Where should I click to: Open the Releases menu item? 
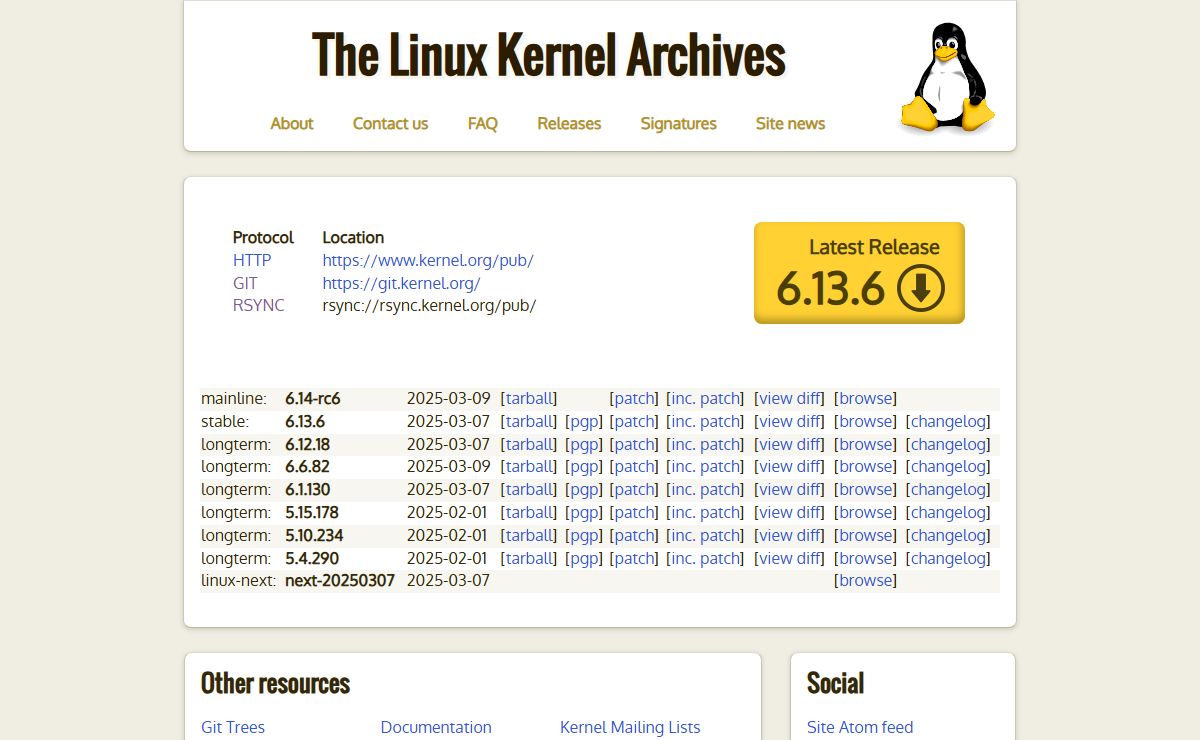(569, 123)
